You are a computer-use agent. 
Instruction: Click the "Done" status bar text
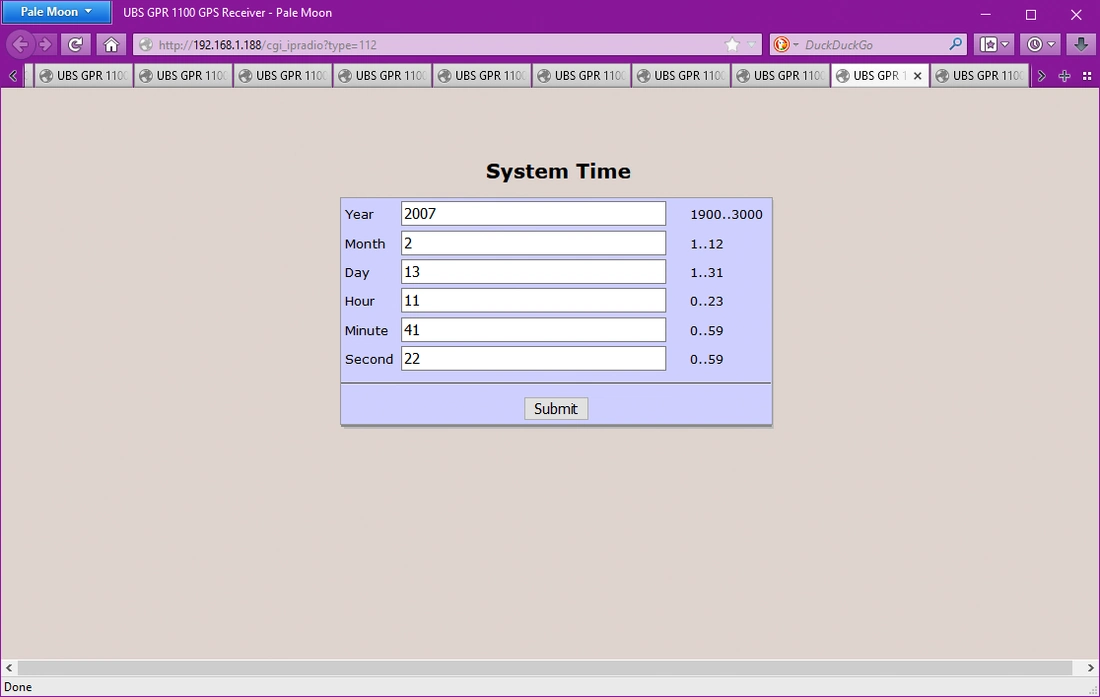click(18, 687)
